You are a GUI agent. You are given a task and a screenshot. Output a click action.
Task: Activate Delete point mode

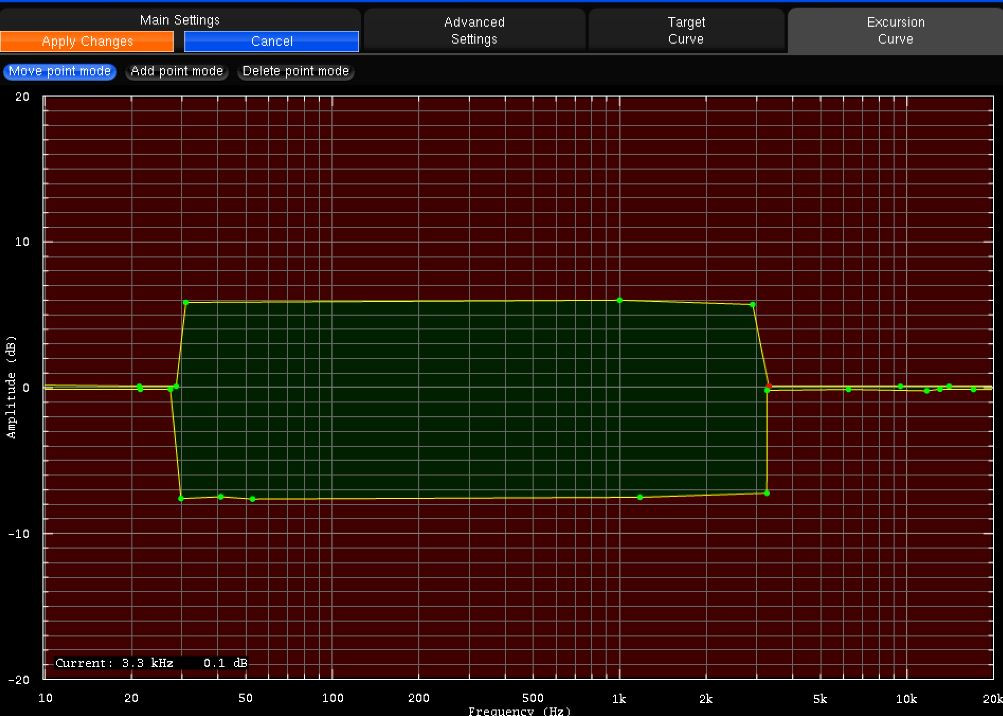pos(296,71)
